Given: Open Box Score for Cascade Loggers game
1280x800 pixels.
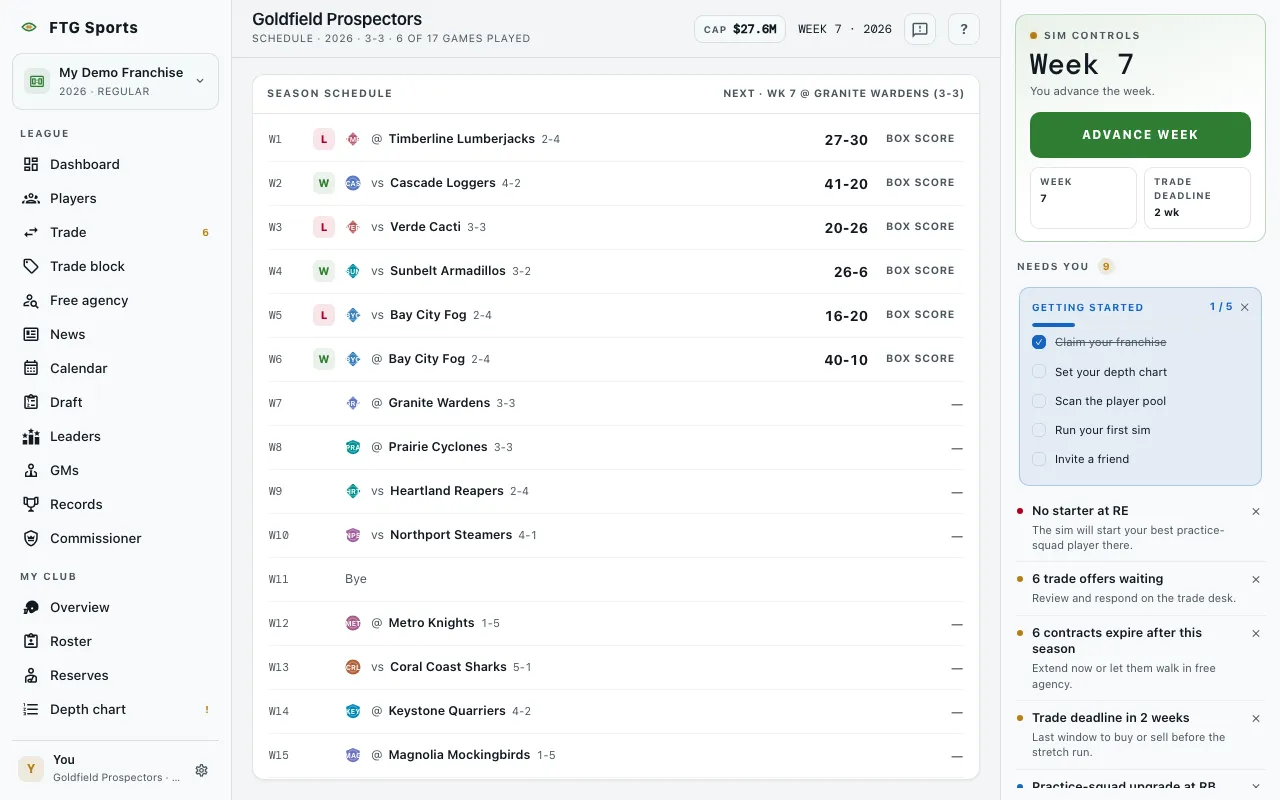Looking at the screenshot, I should coord(920,183).
